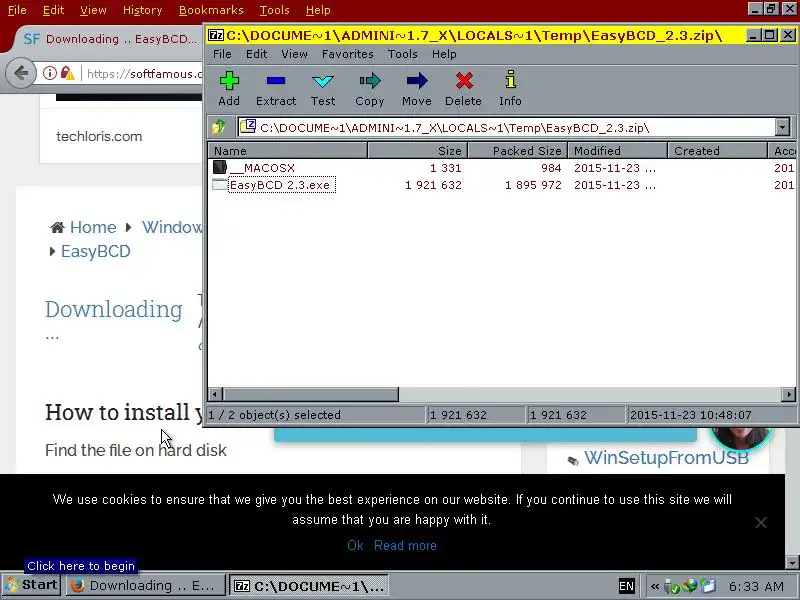The height and width of the screenshot is (600, 800).
Task: Click the 7z icon in the window title bar
Action: (216, 35)
